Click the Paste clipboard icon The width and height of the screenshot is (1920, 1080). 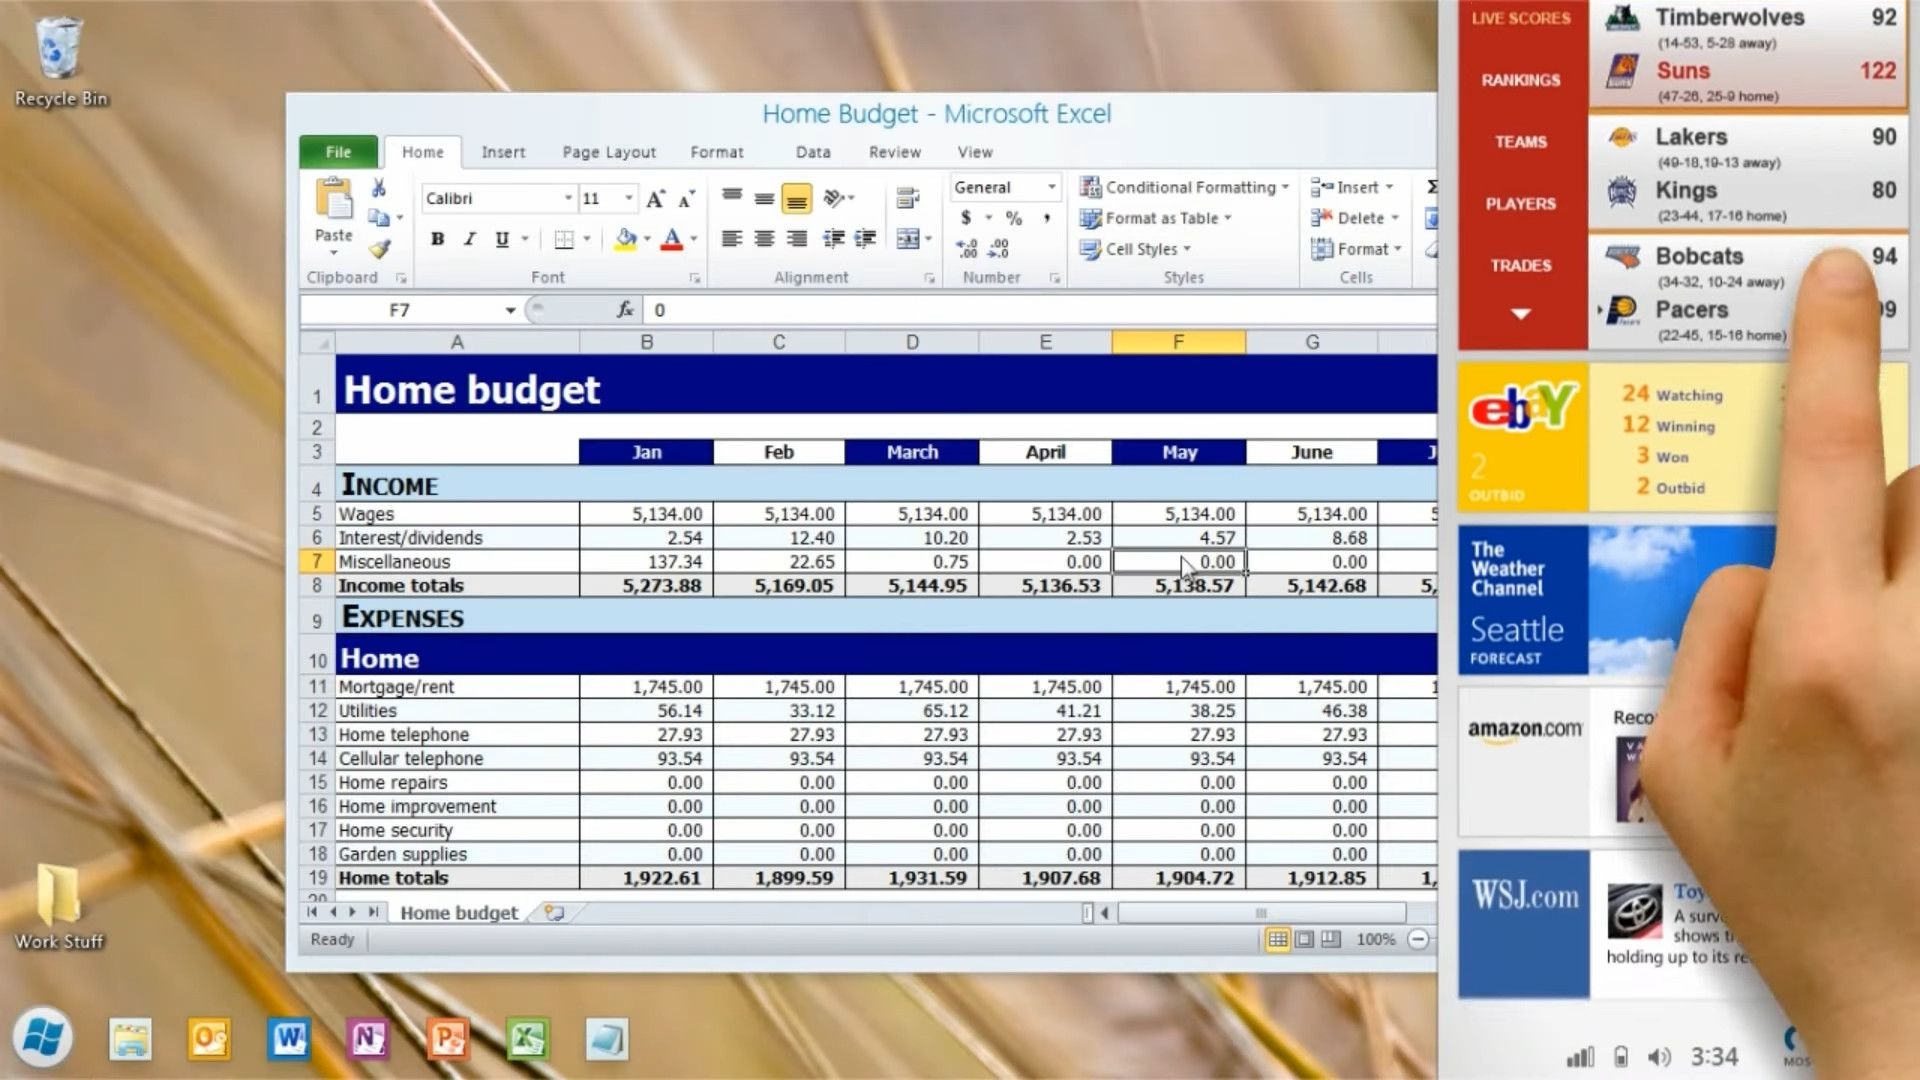pos(334,199)
